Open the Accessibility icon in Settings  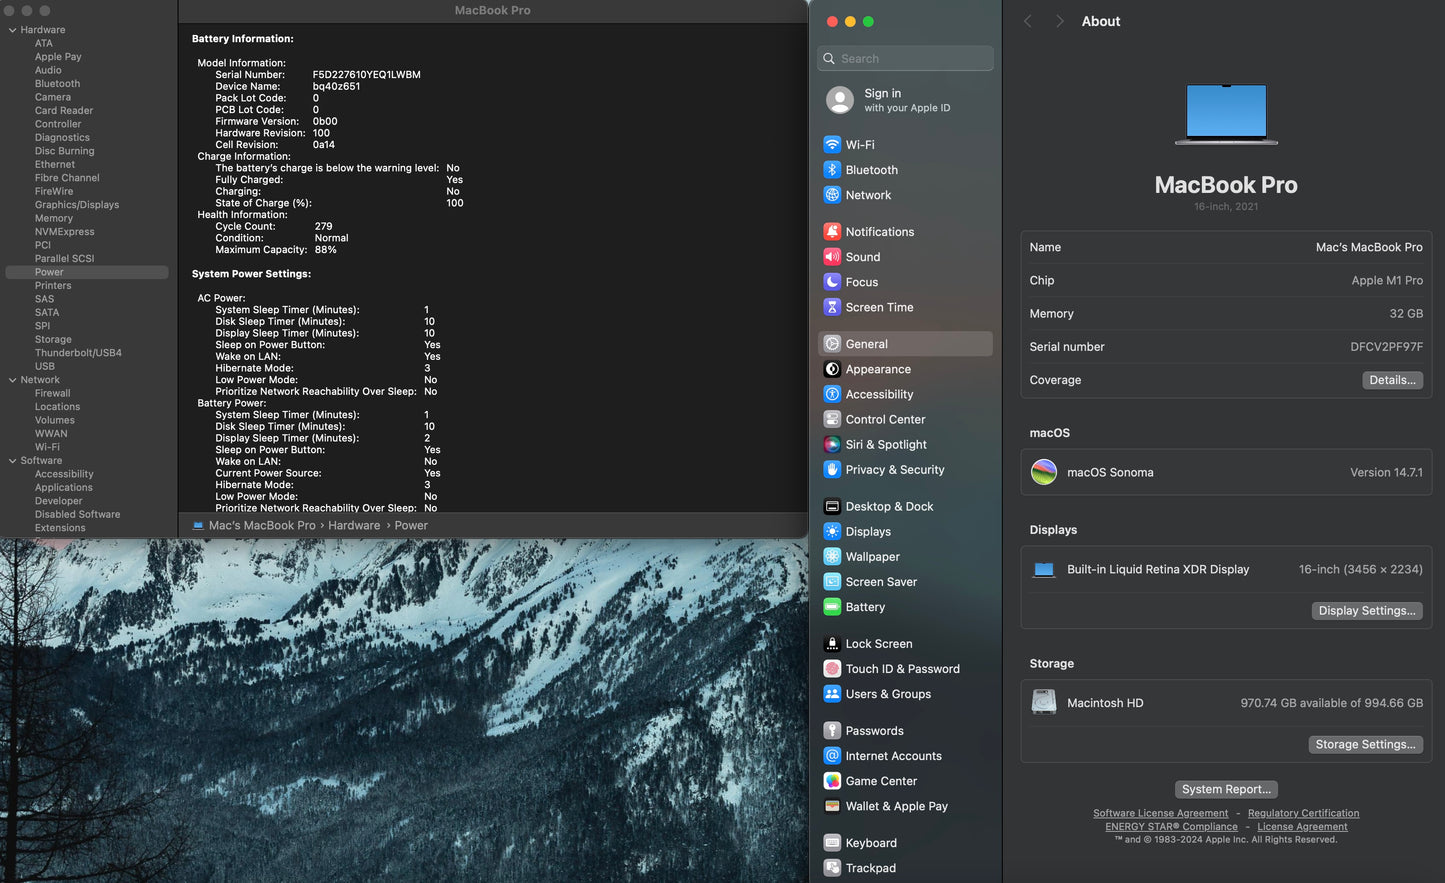tap(832, 394)
